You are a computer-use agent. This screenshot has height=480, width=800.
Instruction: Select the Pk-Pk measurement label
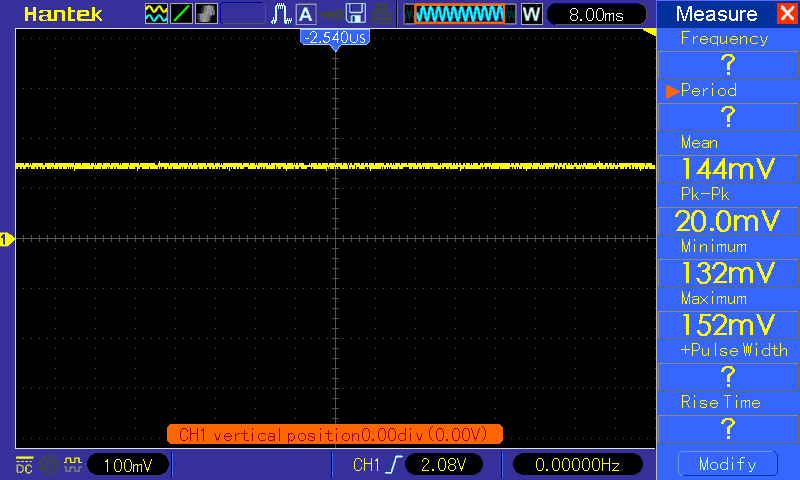[705, 194]
